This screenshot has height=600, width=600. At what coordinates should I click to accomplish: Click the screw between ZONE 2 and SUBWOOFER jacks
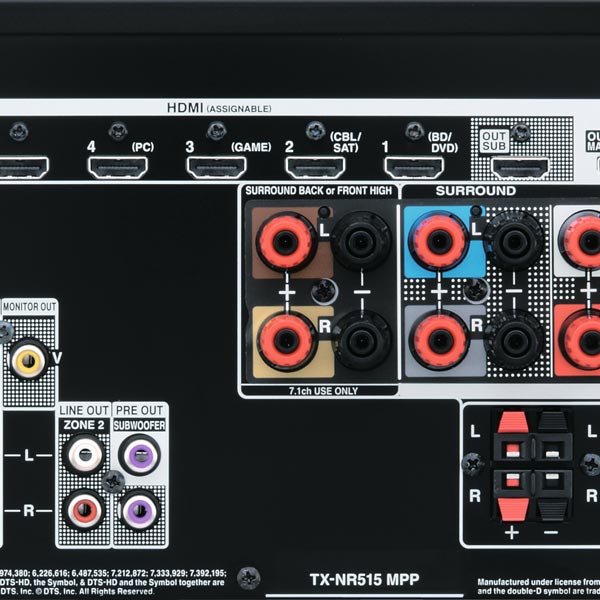click(x=113, y=482)
